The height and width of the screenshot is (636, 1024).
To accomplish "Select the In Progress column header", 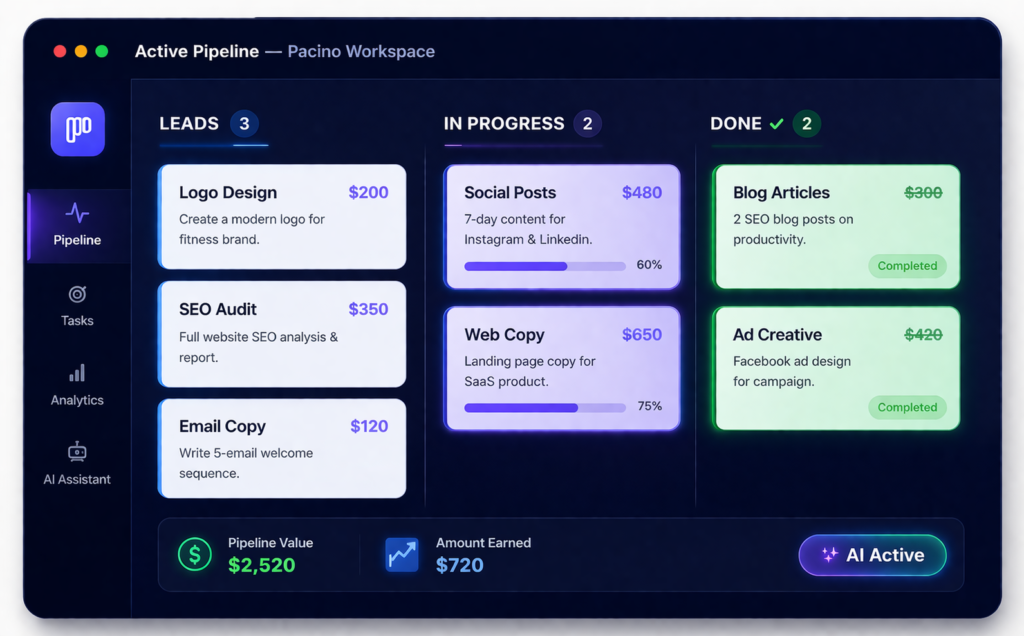I will tap(504, 124).
